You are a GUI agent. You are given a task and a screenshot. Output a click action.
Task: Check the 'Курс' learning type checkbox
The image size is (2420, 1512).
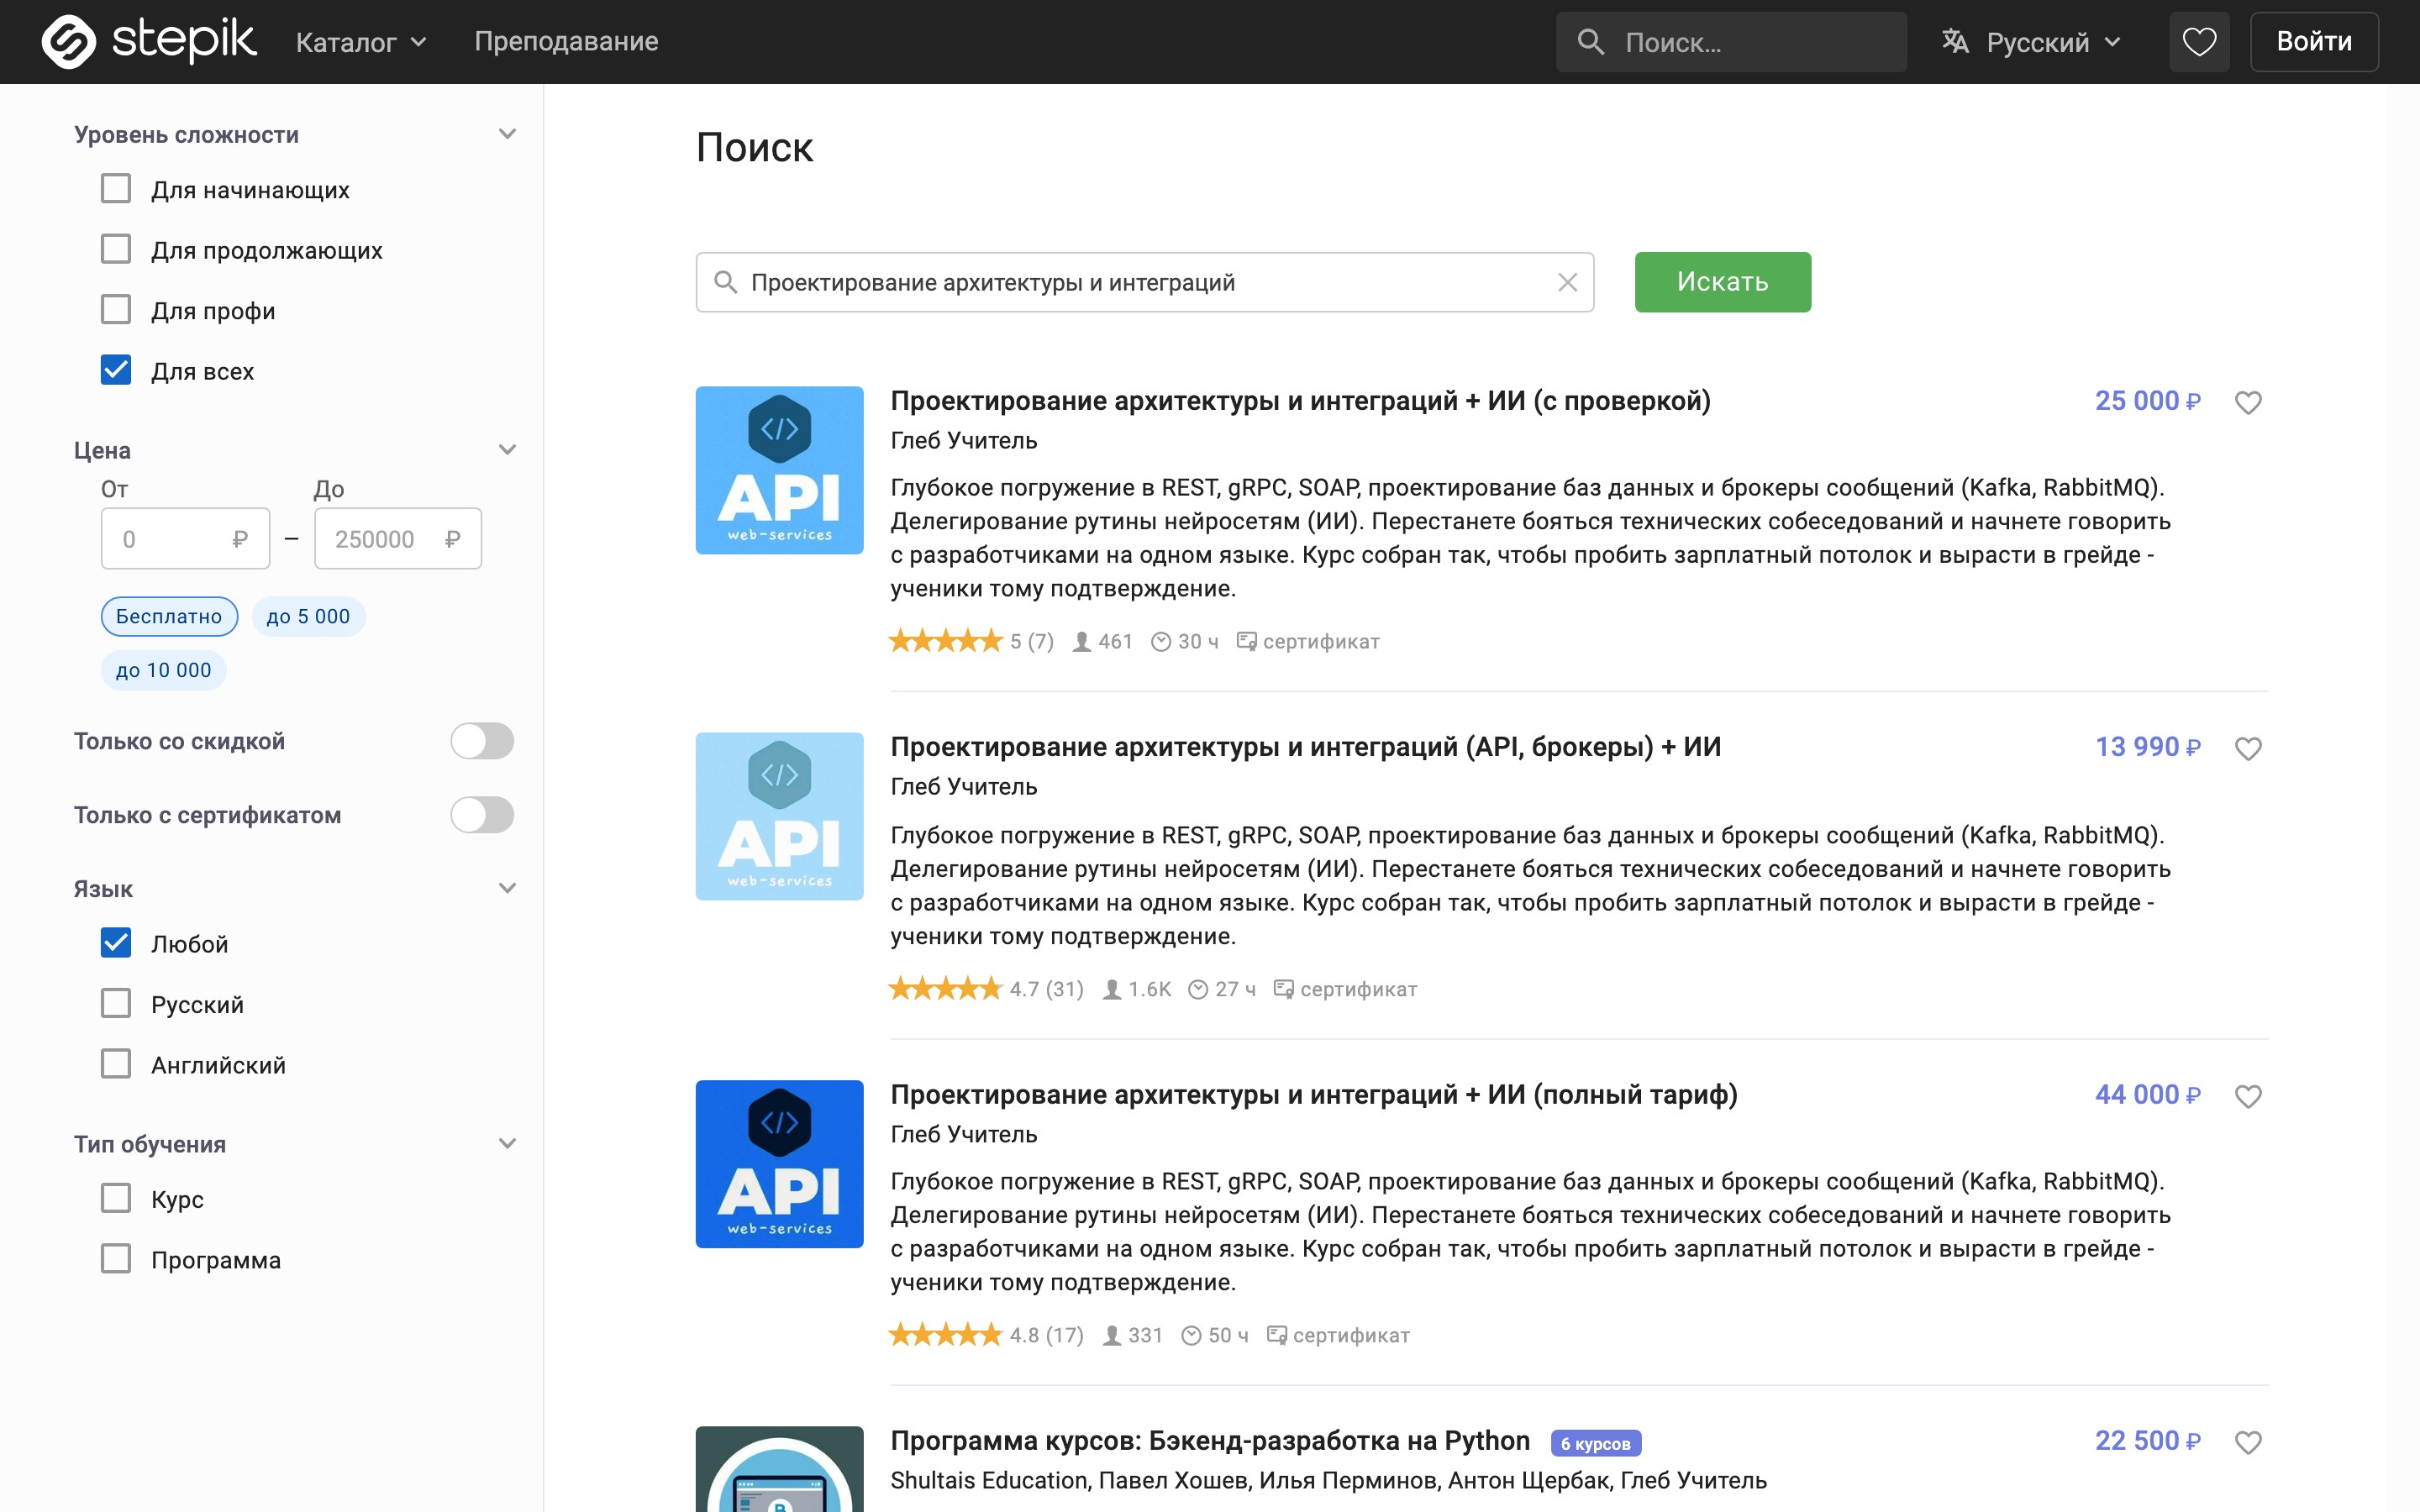[116, 1198]
